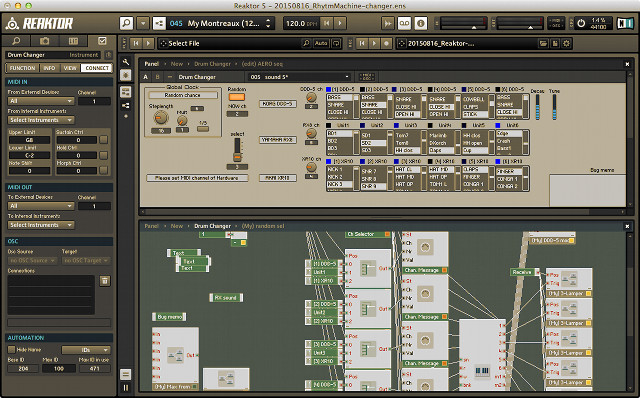Click the file player play button beside Select File
This screenshot has width=640, height=398.
click(x=149, y=43)
